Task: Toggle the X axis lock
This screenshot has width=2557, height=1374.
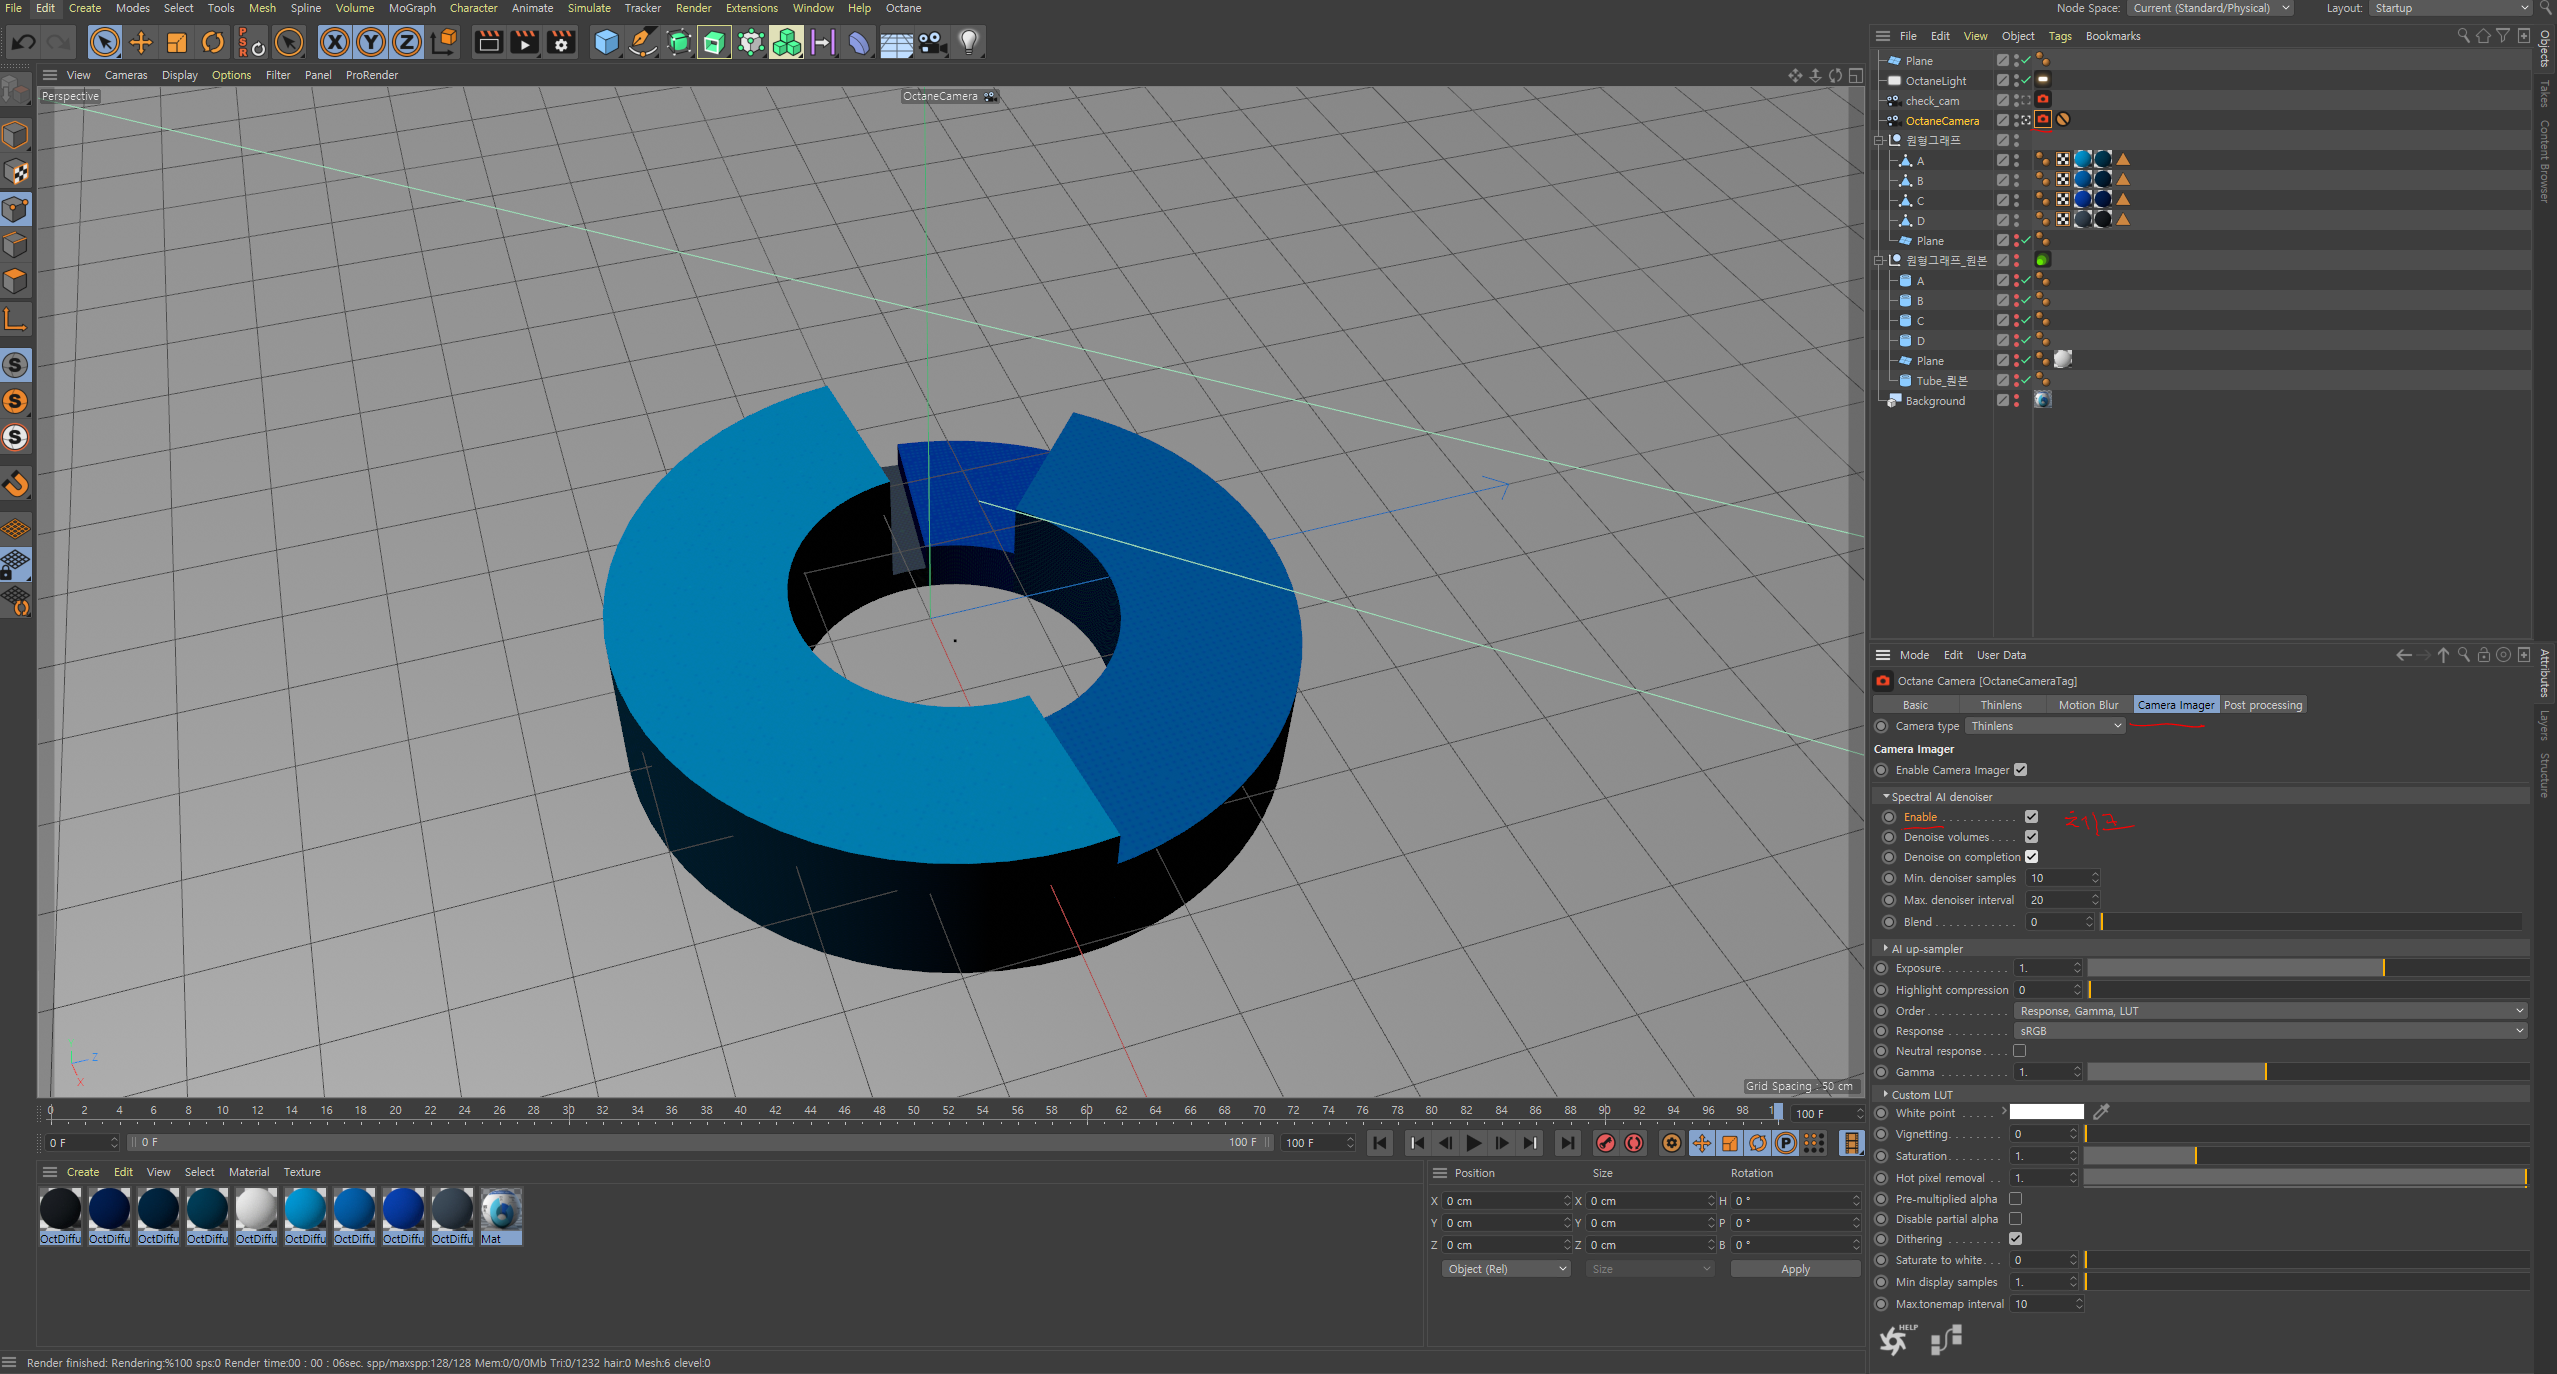Action: (x=335, y=42)
